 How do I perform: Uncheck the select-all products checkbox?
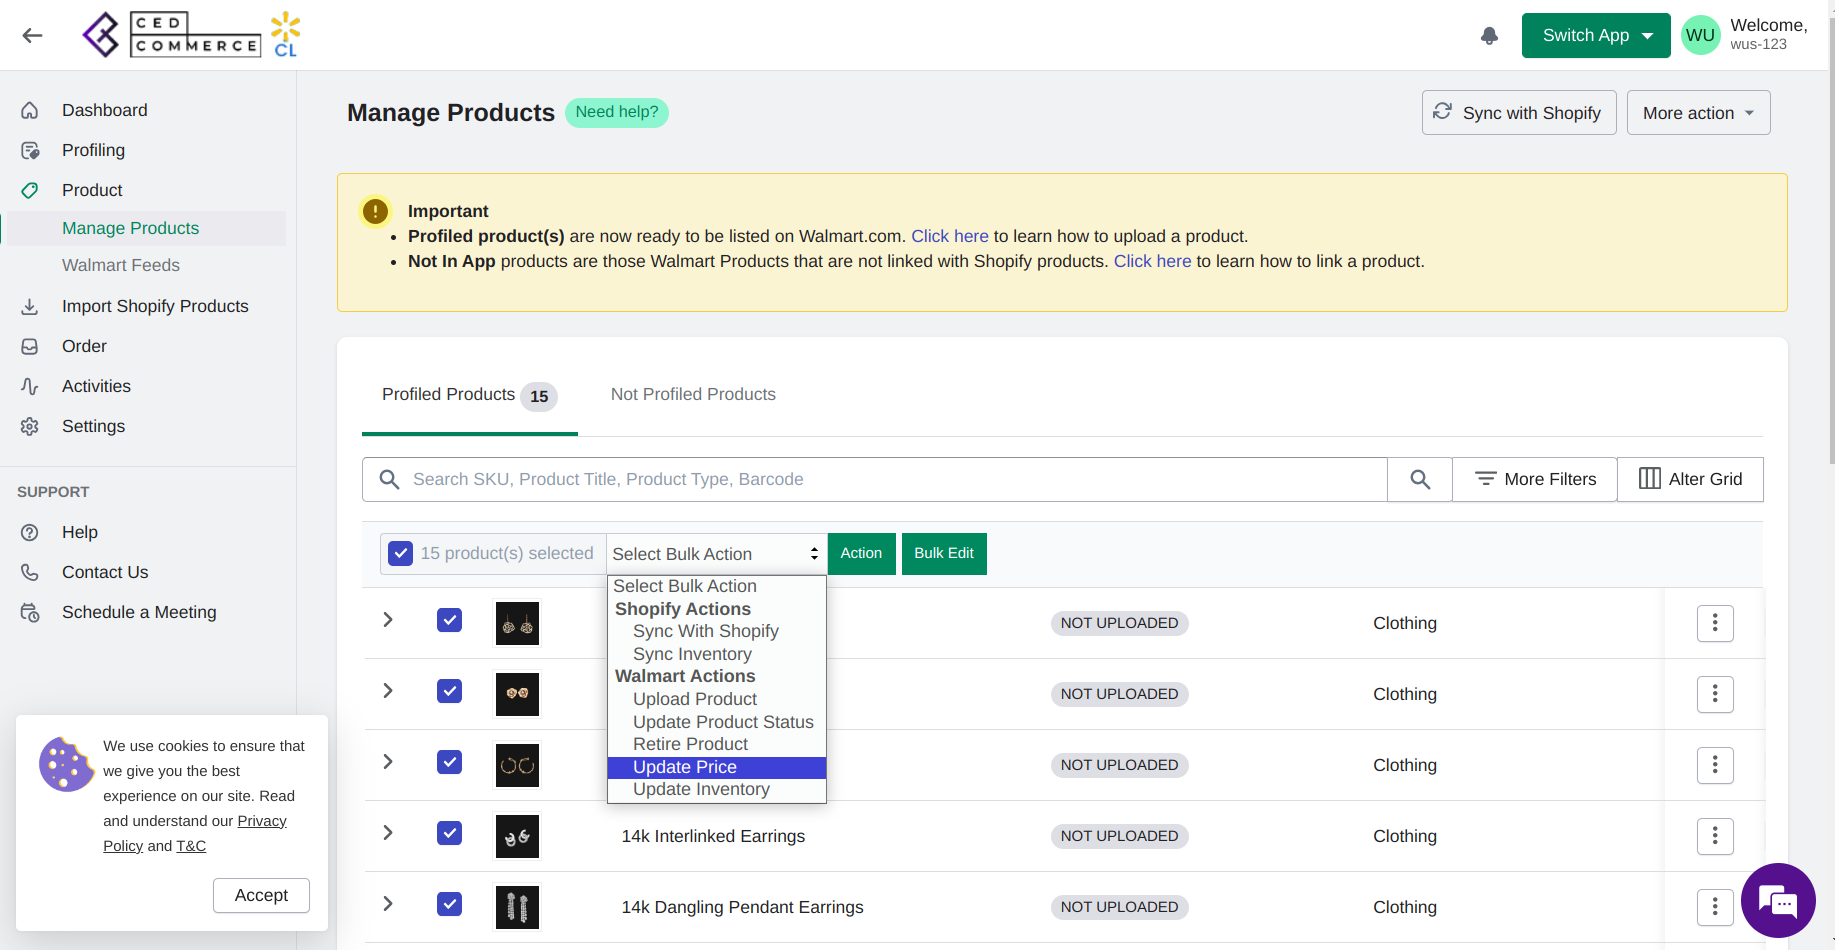400,553
